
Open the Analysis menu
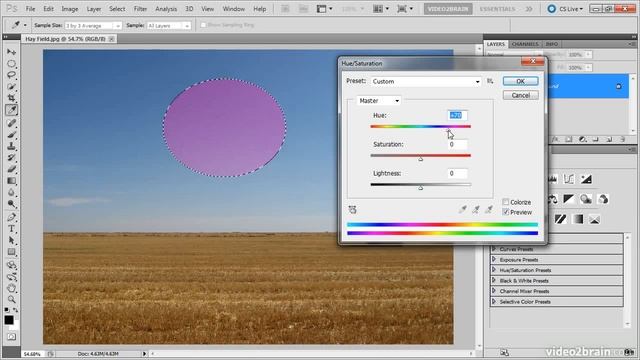pyautogui.click(x=166, y=9)
